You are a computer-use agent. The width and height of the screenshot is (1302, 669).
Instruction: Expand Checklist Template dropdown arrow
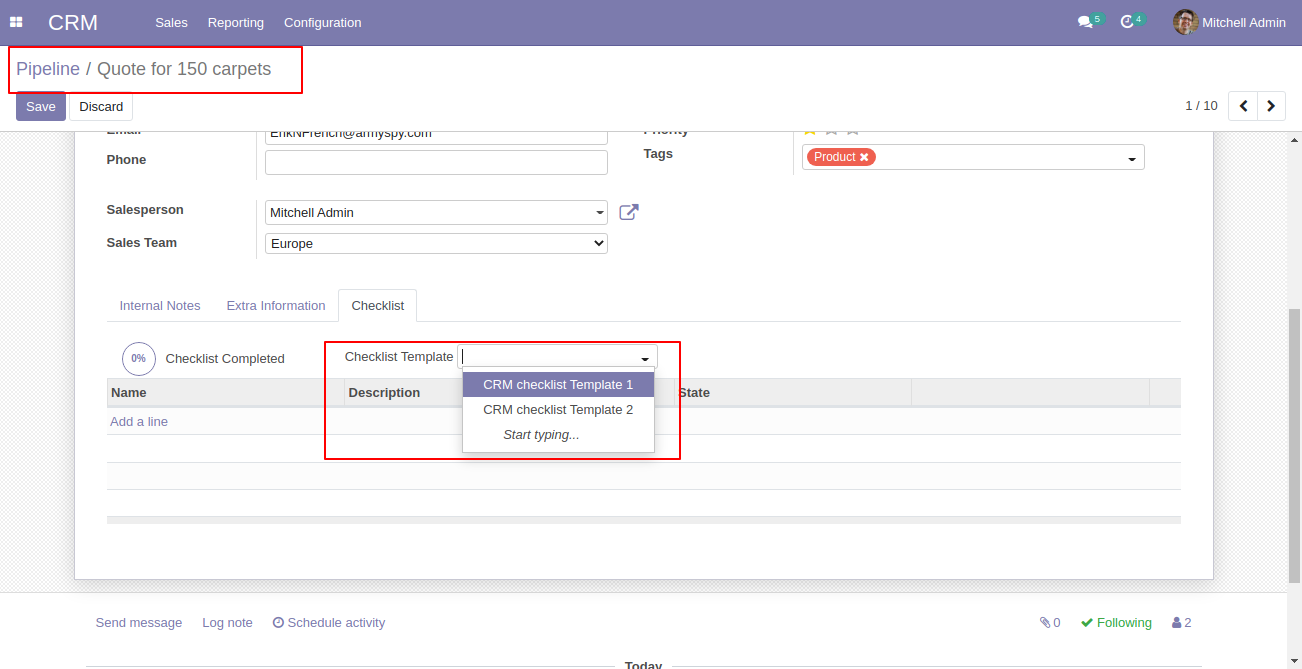point(645,357)
